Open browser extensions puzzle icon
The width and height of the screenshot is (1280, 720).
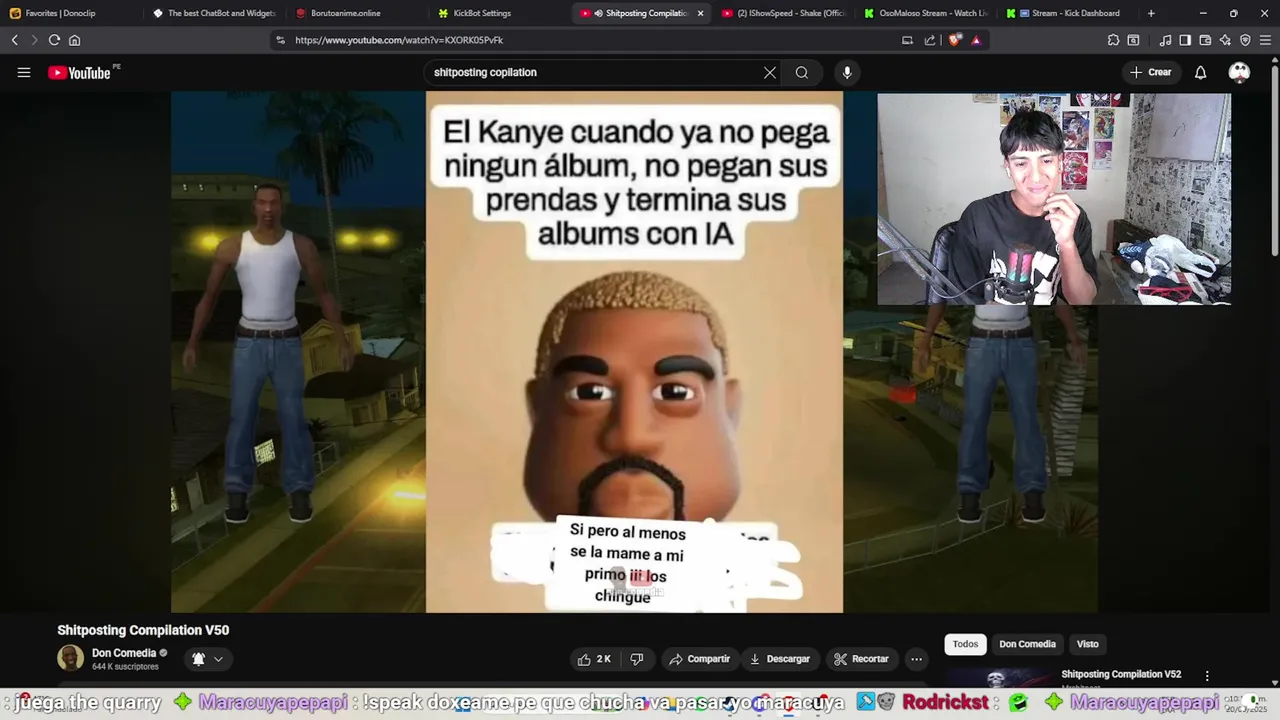(1113, 40)
